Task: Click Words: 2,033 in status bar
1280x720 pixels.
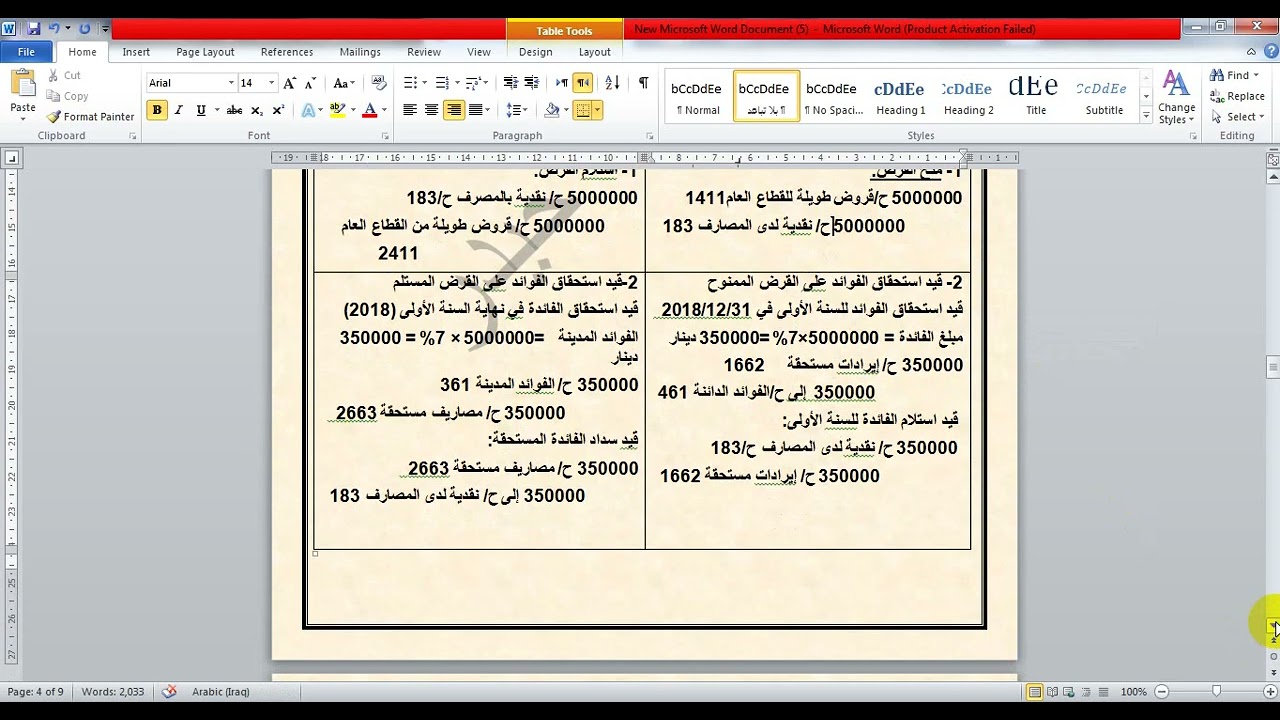Action: click(113, 692)
